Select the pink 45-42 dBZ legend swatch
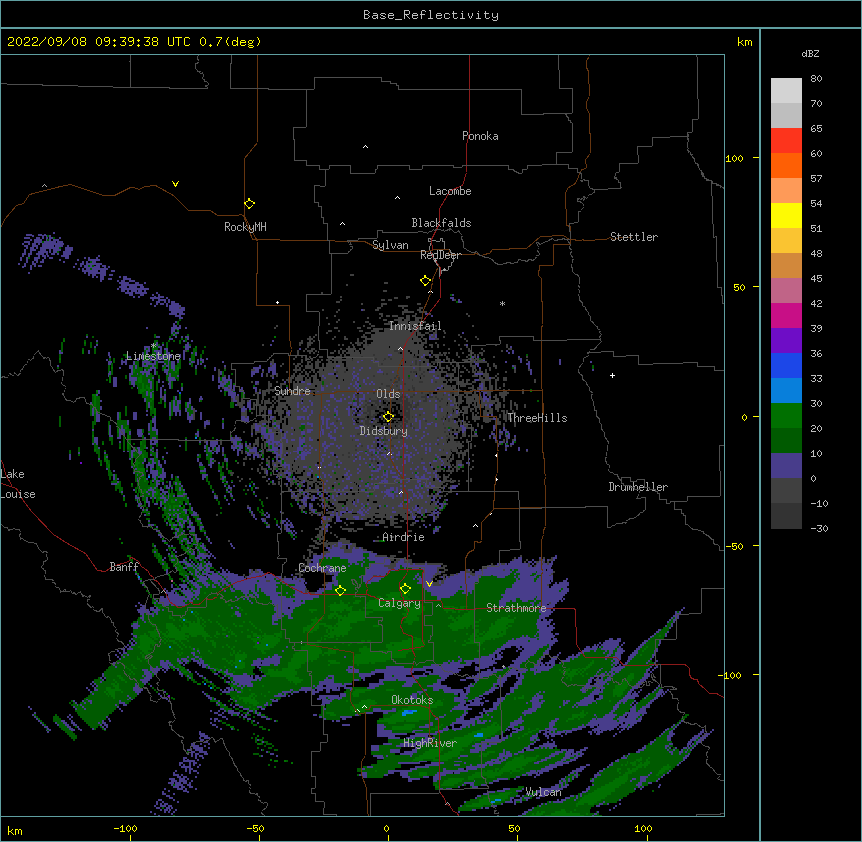This screenshot has height=842, width=862. point(786,291)
